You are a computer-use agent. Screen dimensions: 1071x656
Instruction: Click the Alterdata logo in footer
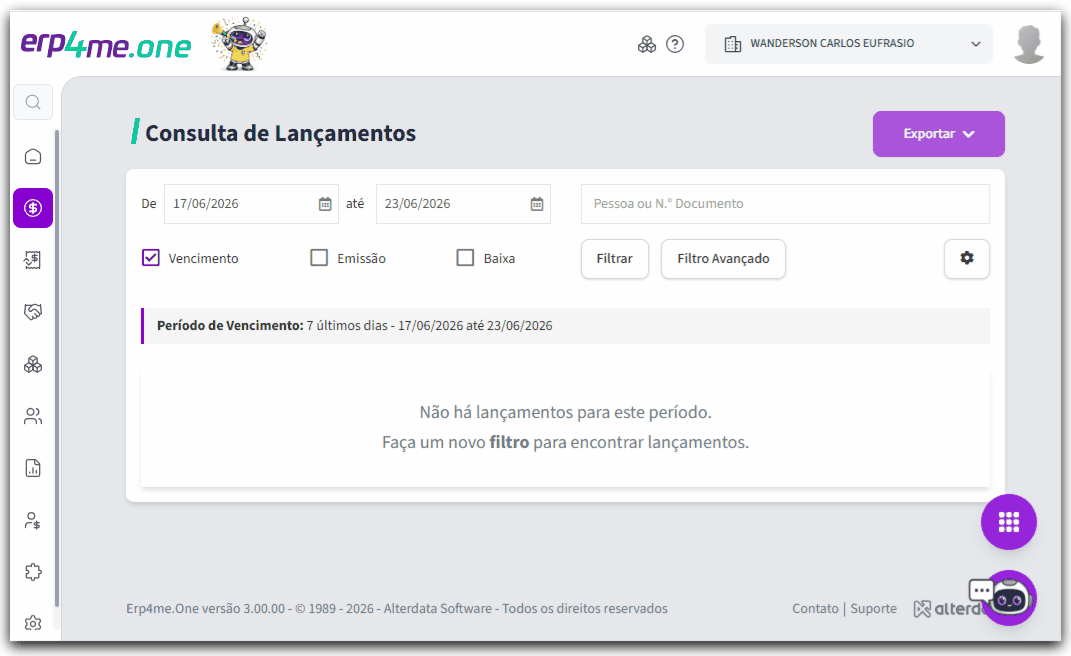[948, 608]
